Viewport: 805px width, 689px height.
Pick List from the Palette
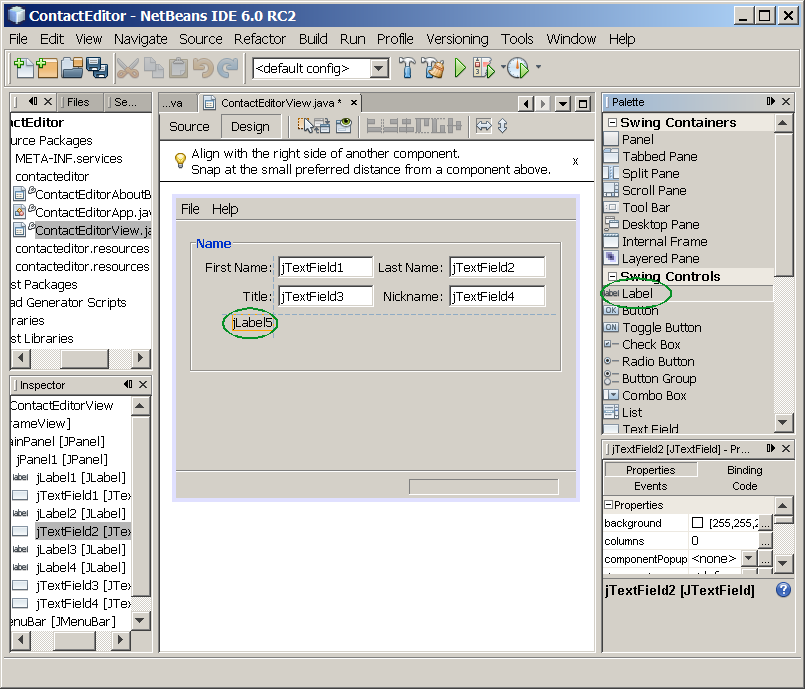(632, 412)
